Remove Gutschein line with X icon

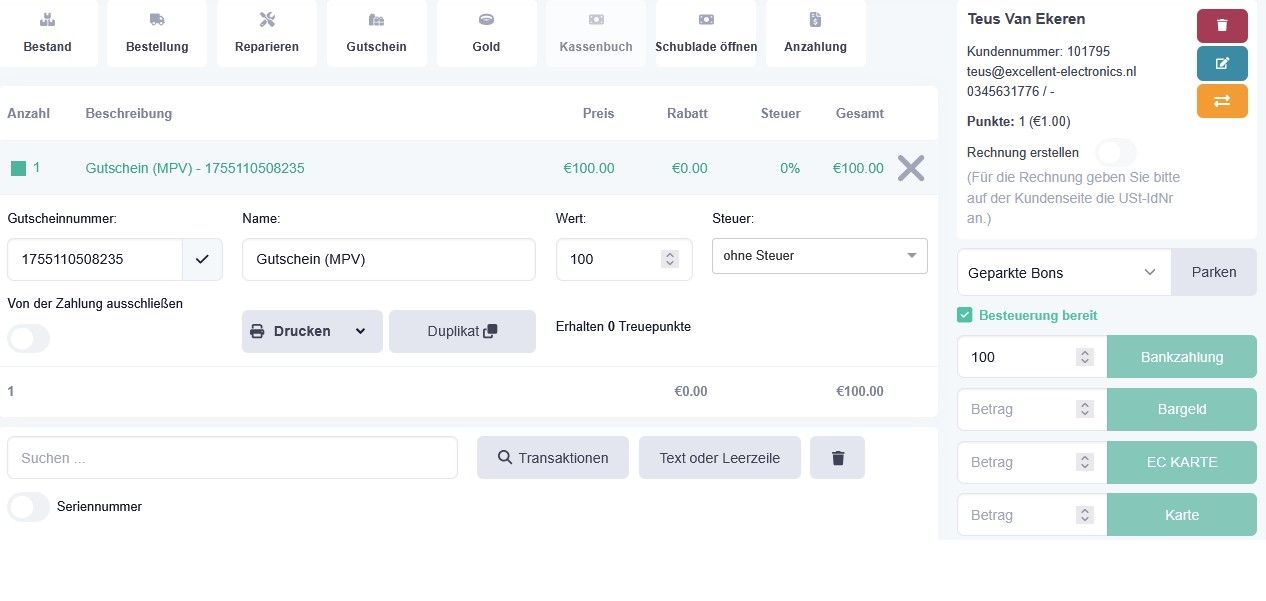click(911, 168)
